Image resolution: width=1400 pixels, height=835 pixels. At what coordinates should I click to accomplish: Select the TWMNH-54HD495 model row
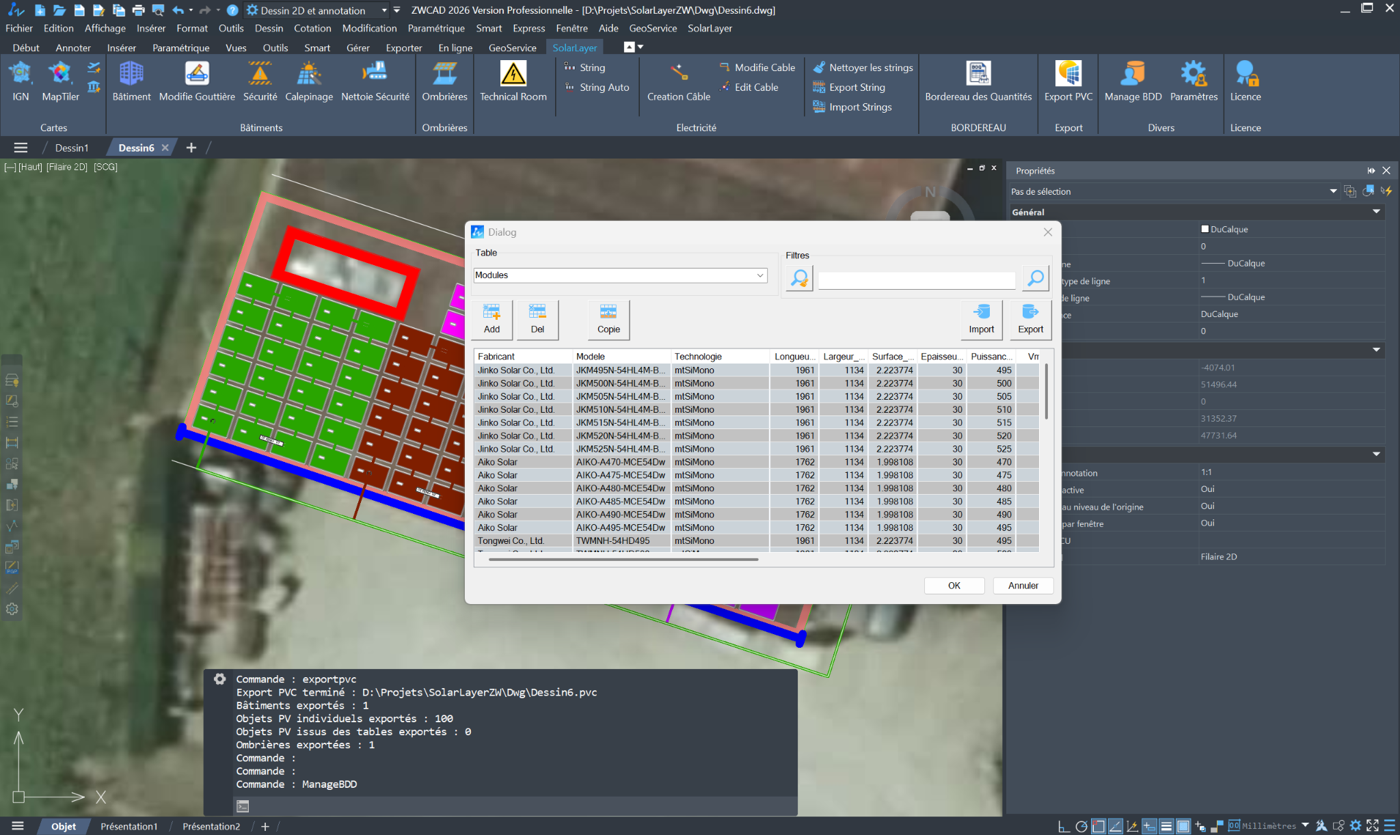(759, 541)
